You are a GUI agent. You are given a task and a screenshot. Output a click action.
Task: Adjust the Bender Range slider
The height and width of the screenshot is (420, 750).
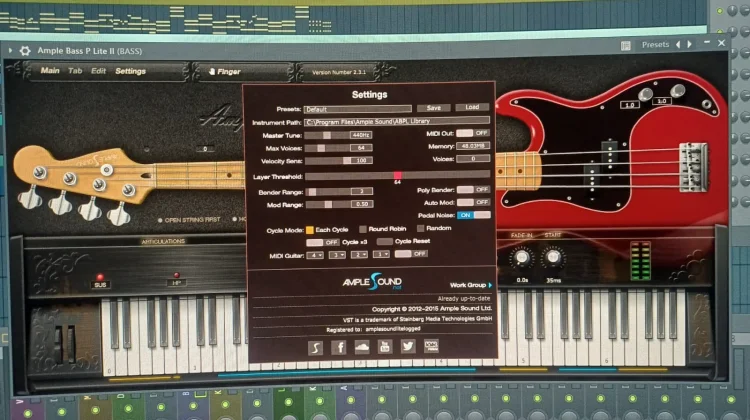click(312, 192)
